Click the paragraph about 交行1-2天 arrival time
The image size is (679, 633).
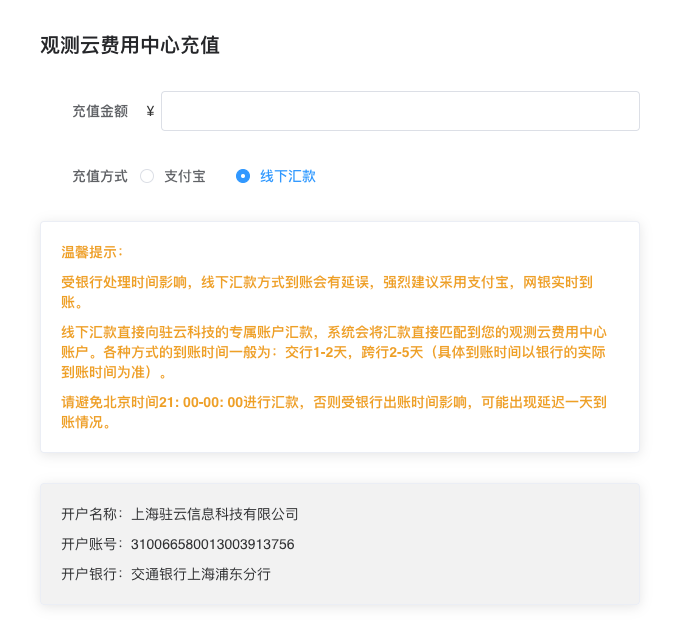[x=334, y=352]
